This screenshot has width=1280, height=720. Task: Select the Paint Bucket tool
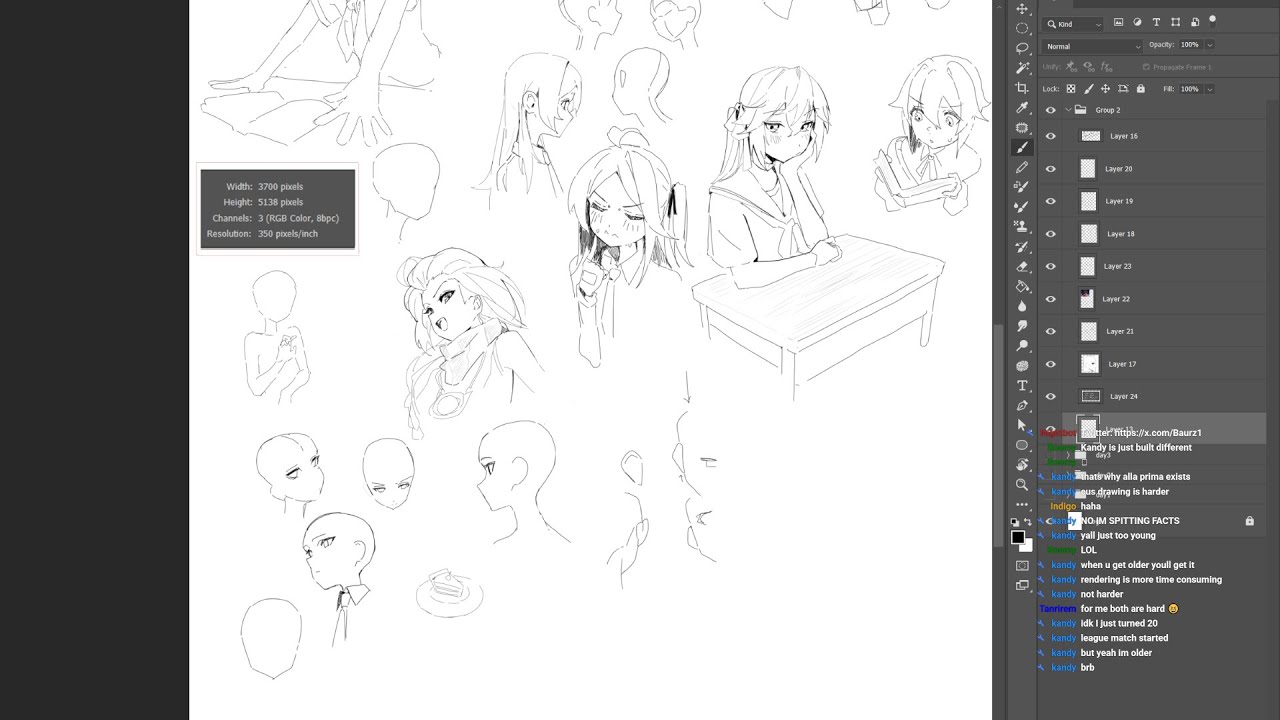tap(1022, 286)
